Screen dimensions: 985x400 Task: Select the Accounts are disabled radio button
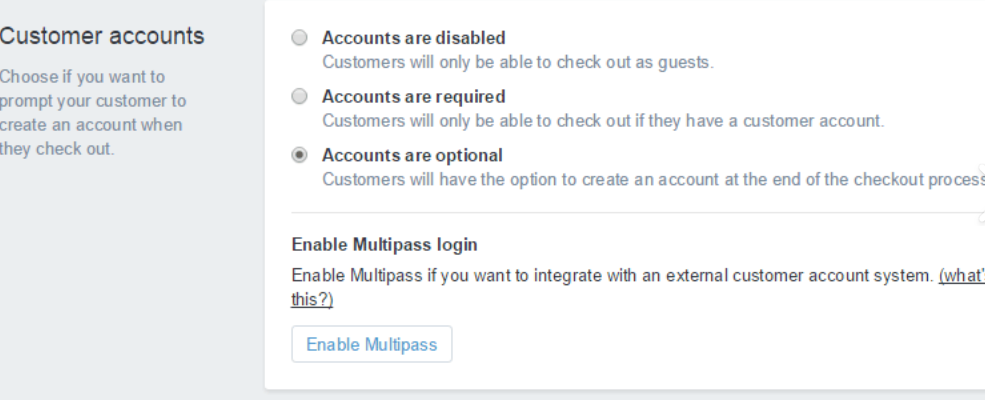pyautogui.click(x=300, y=38)
